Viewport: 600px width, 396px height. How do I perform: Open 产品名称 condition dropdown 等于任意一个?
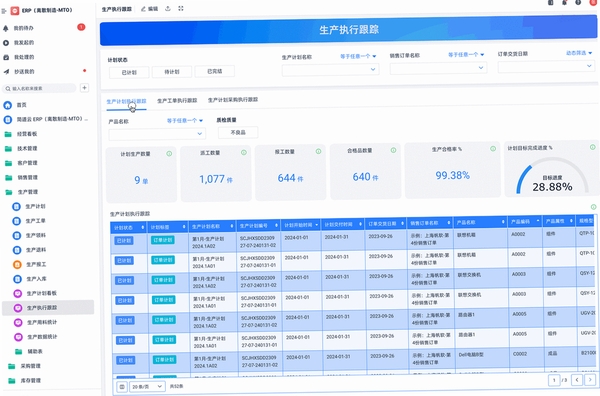coord(185,121)
